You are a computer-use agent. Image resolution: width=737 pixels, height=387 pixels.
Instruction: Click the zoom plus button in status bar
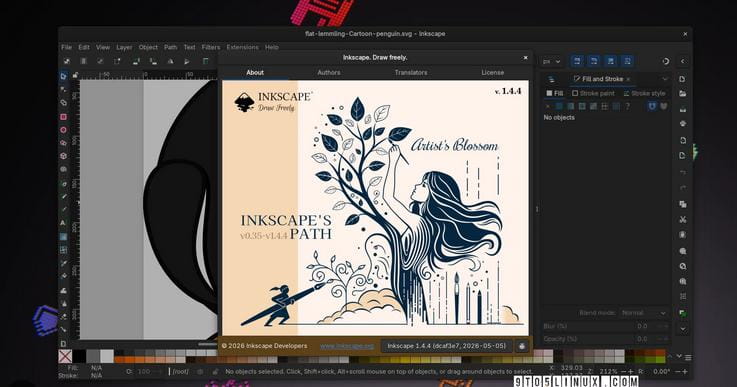pyautogui.click(x=630, y=371)
